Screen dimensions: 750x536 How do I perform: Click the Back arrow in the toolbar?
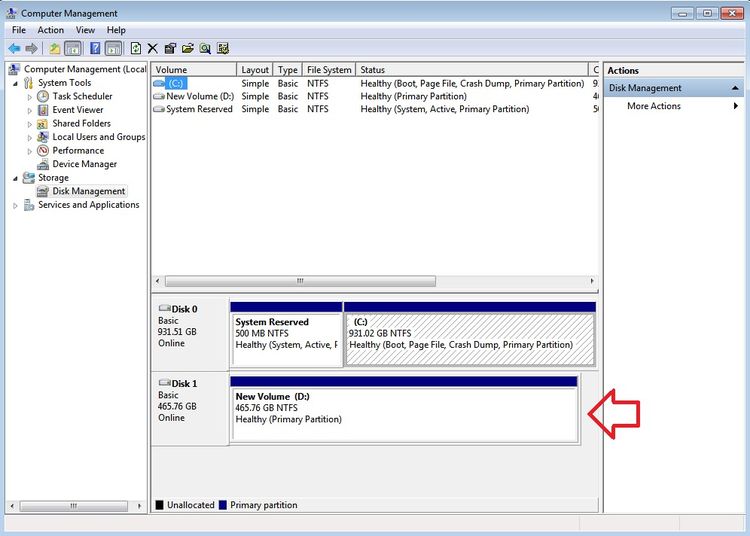14,48
